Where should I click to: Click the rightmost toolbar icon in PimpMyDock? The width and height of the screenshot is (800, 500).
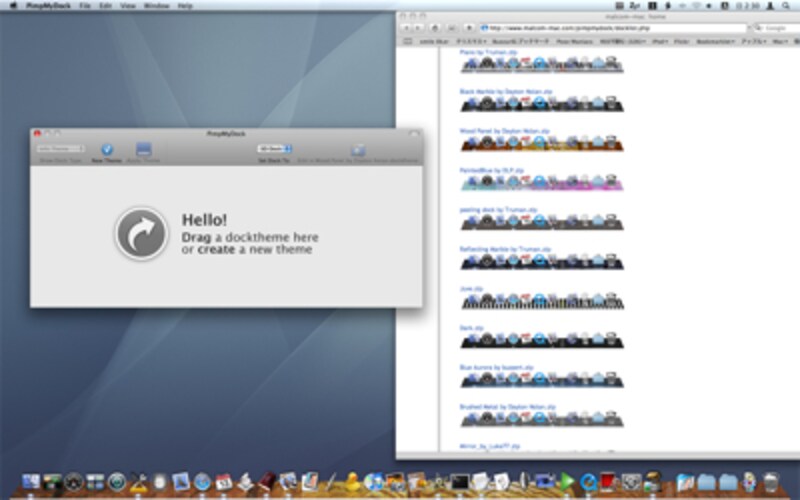pyautogui.click(x=358, y=150)
